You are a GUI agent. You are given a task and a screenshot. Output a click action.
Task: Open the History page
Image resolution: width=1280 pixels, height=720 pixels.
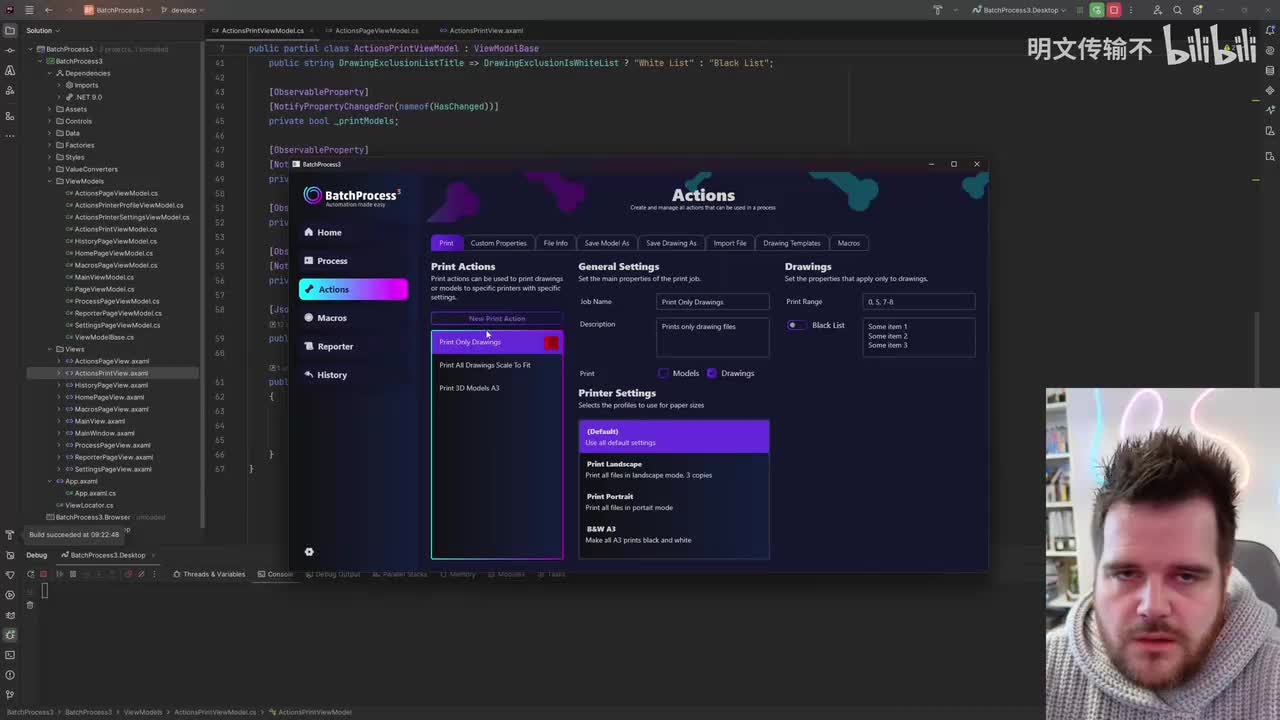tap(353, 375)
